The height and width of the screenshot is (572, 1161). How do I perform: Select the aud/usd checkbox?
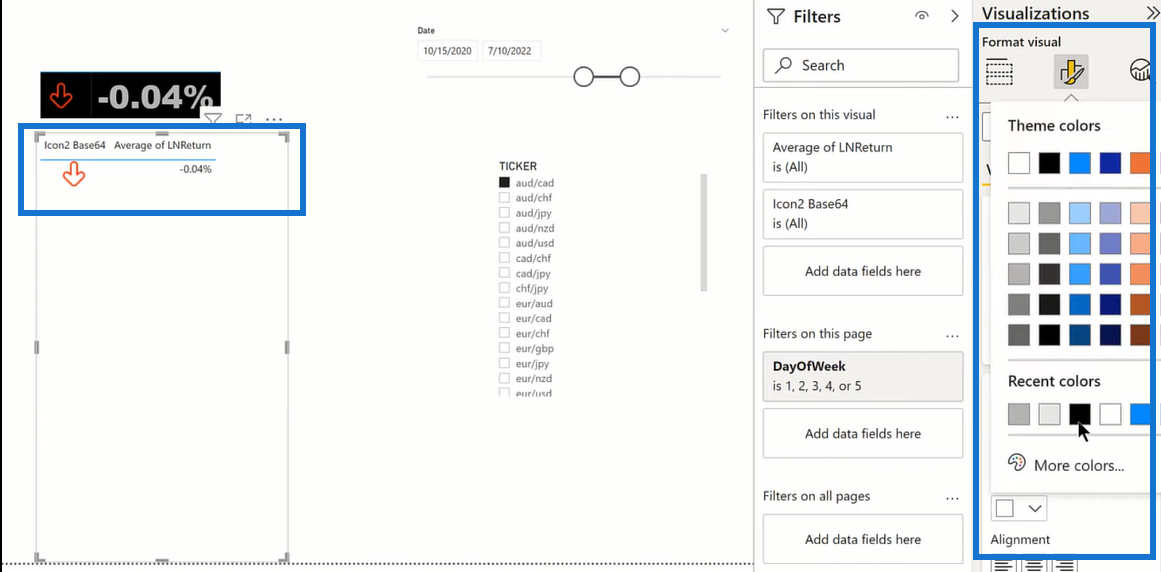tap(504, 243)
